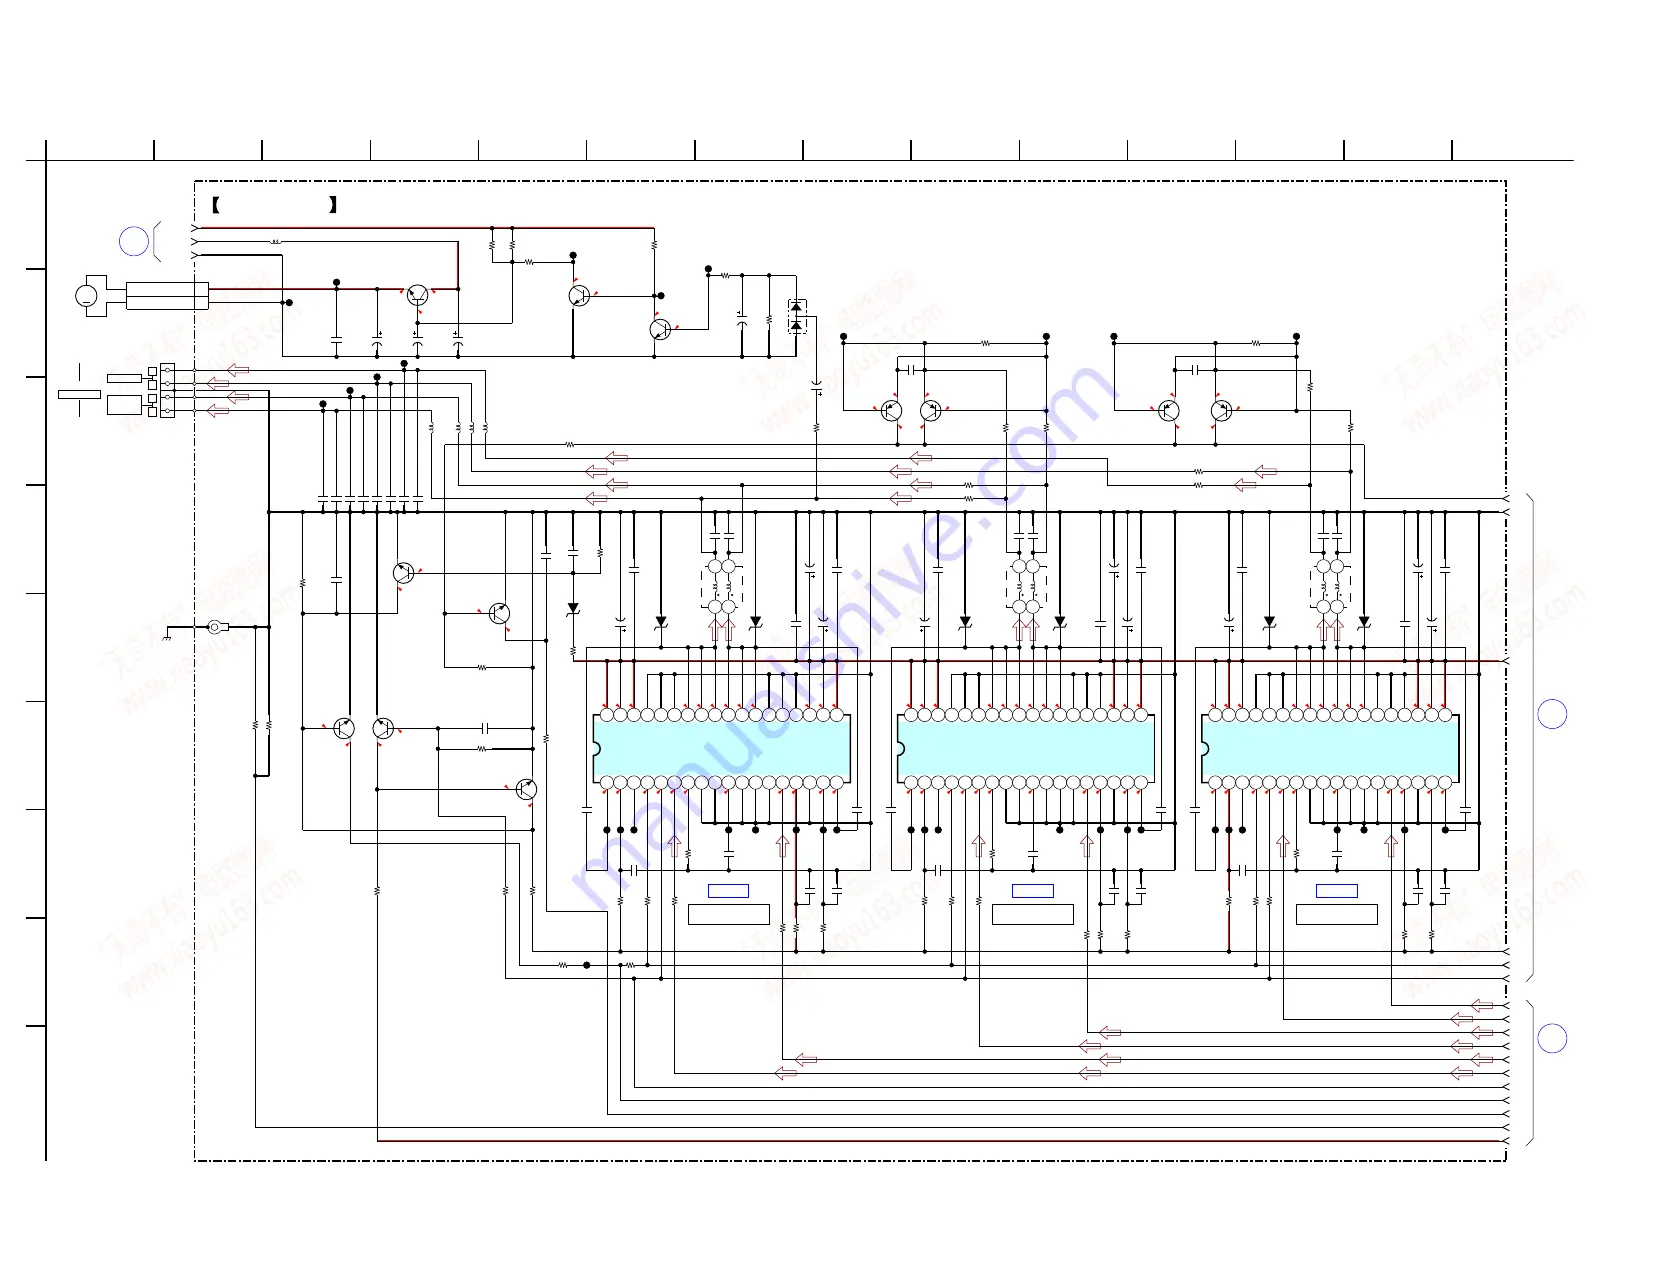Click the top-left transistor on the red supply line
This screenshot has height=1263, width=1680.
click(418, 296)
